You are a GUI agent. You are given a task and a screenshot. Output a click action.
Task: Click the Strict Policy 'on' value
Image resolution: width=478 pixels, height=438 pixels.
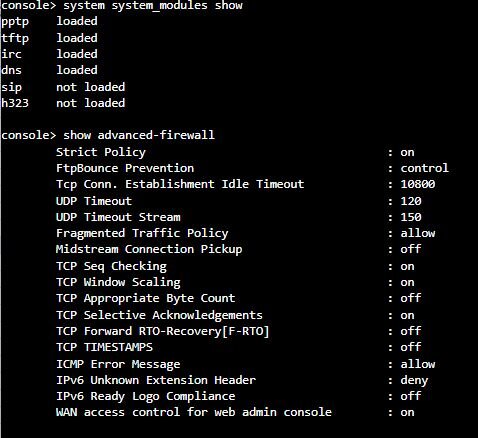pyautogui.click(x=407, y=152)
